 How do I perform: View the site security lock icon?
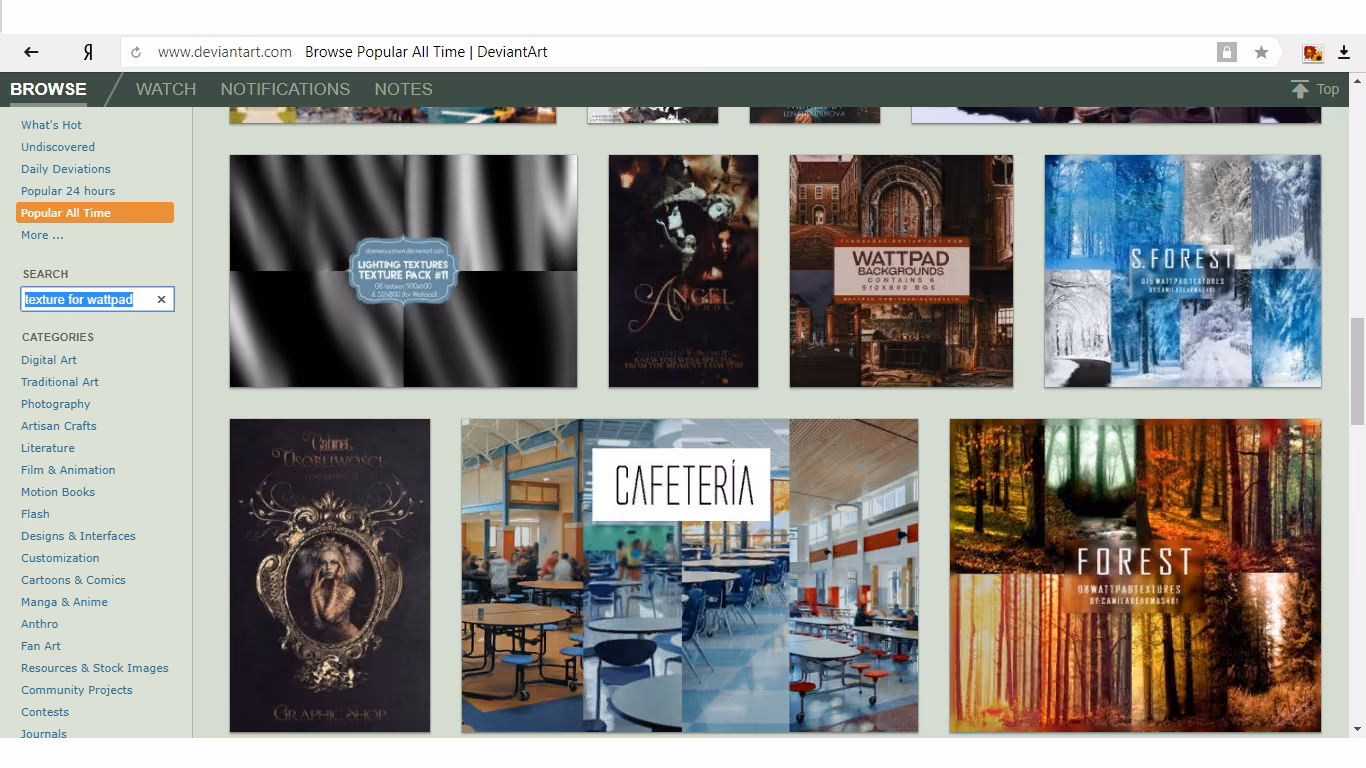click(1226, 52)
